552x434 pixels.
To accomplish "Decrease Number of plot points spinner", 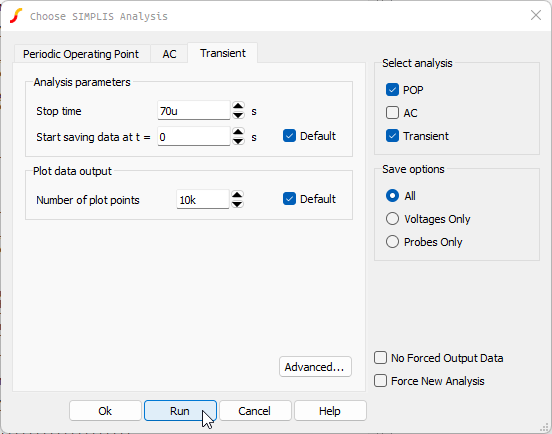I will tap(237, 204).
